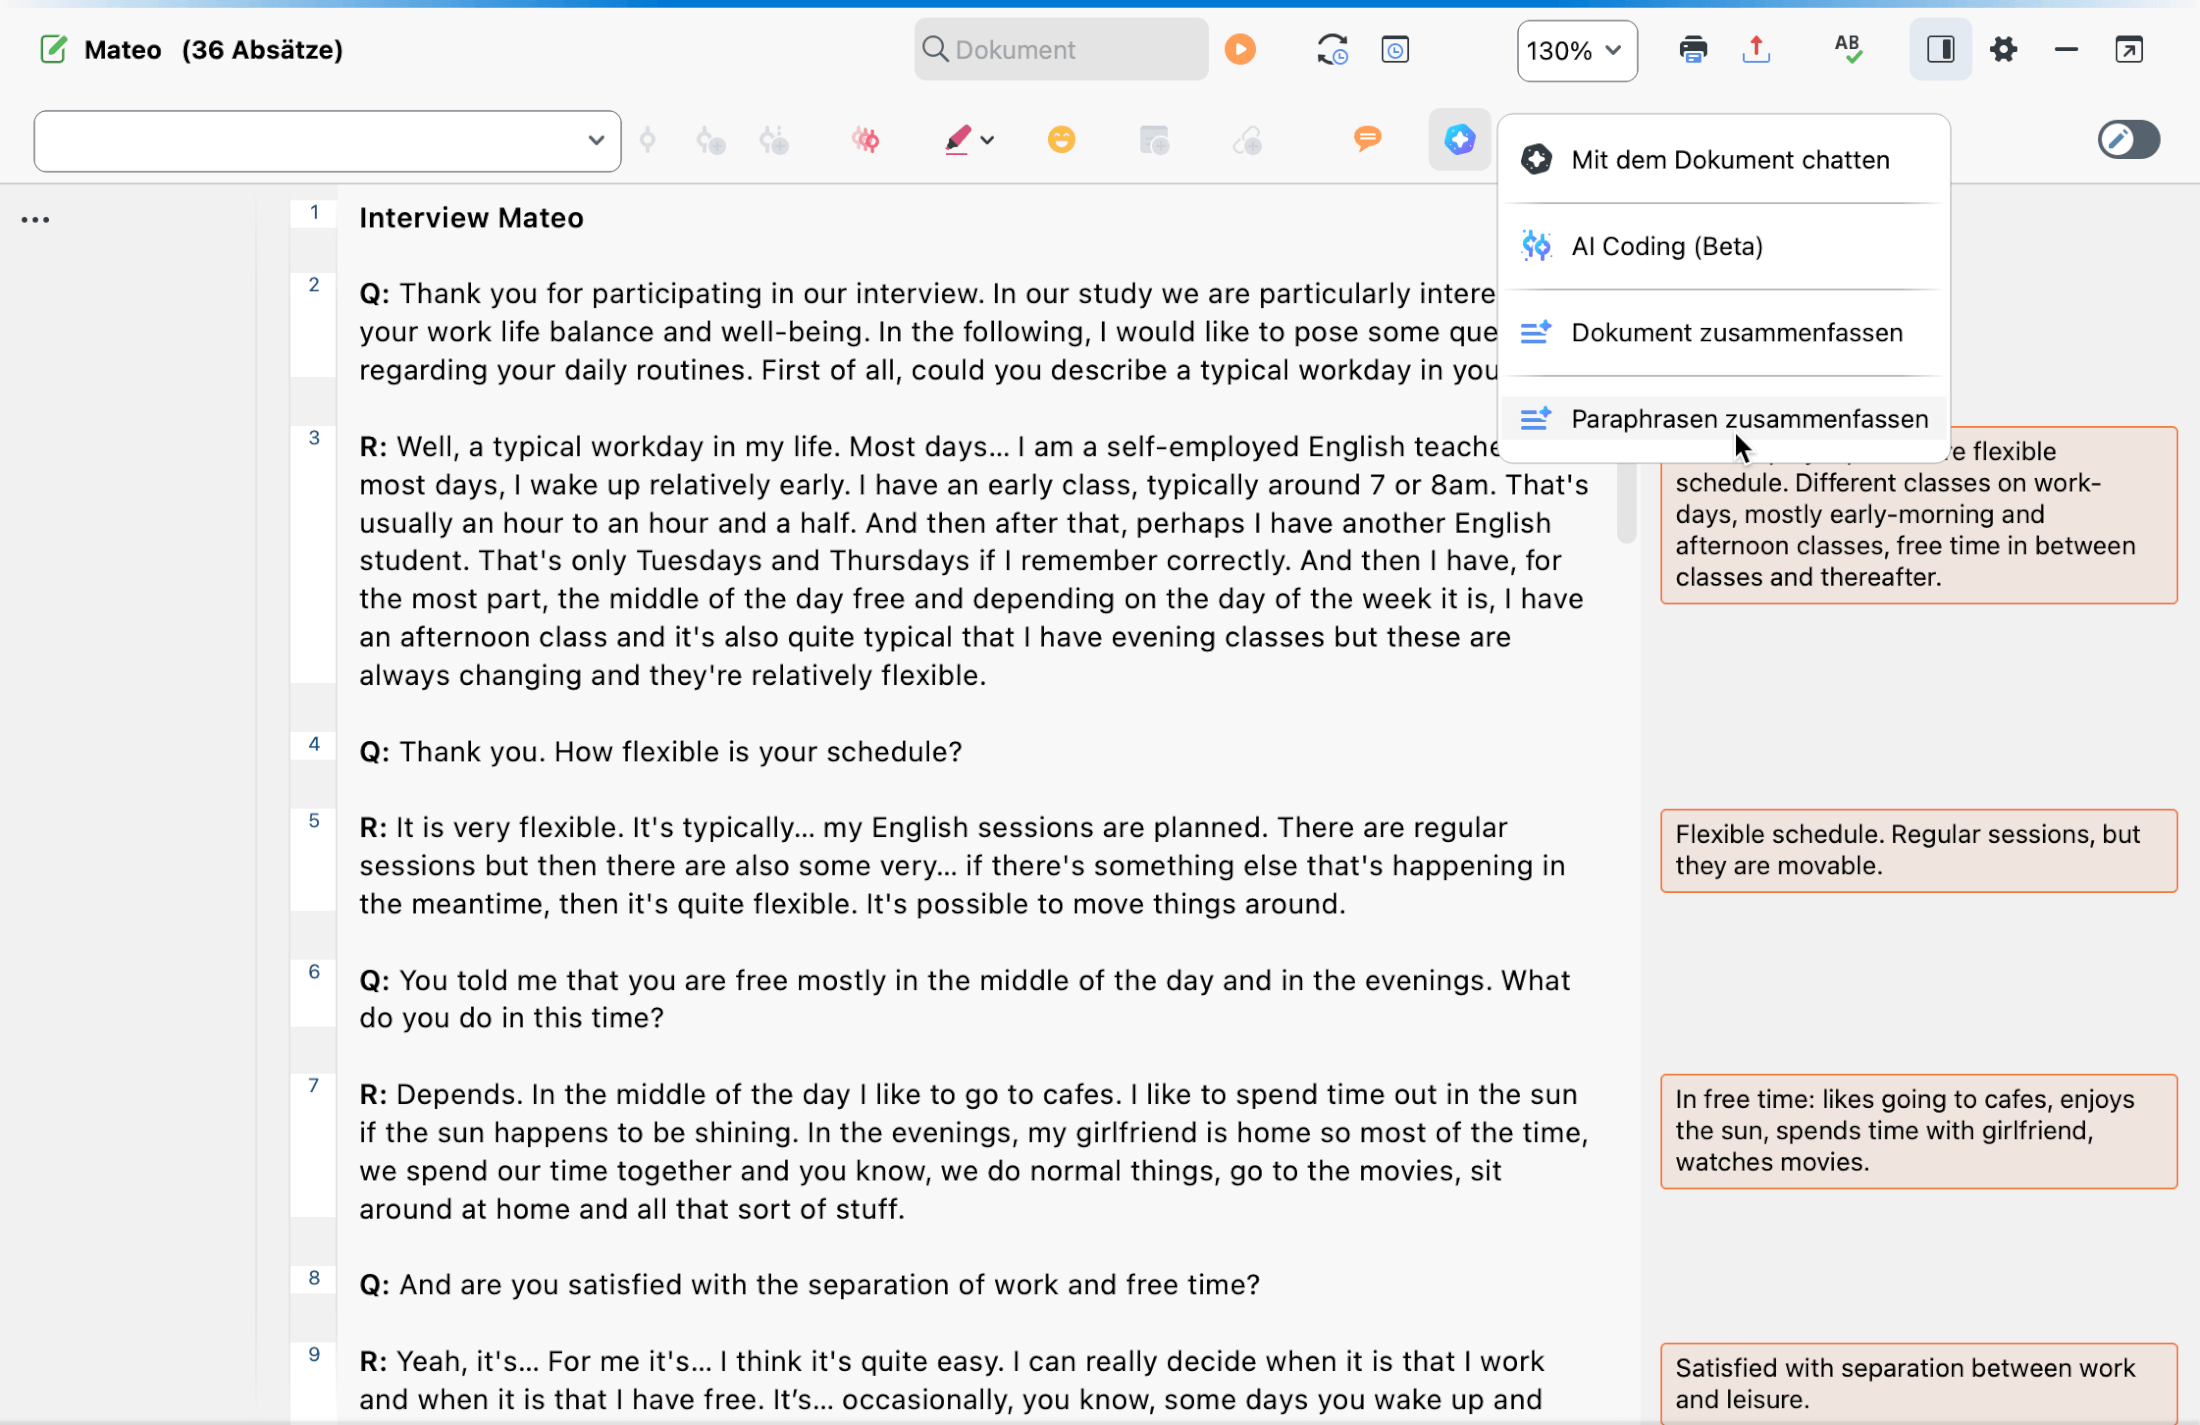Viewport: 2200px width, 1425px height.
Task: Click the spell check AB icon
Action: pyautogui.click(x=1847, y=49)
